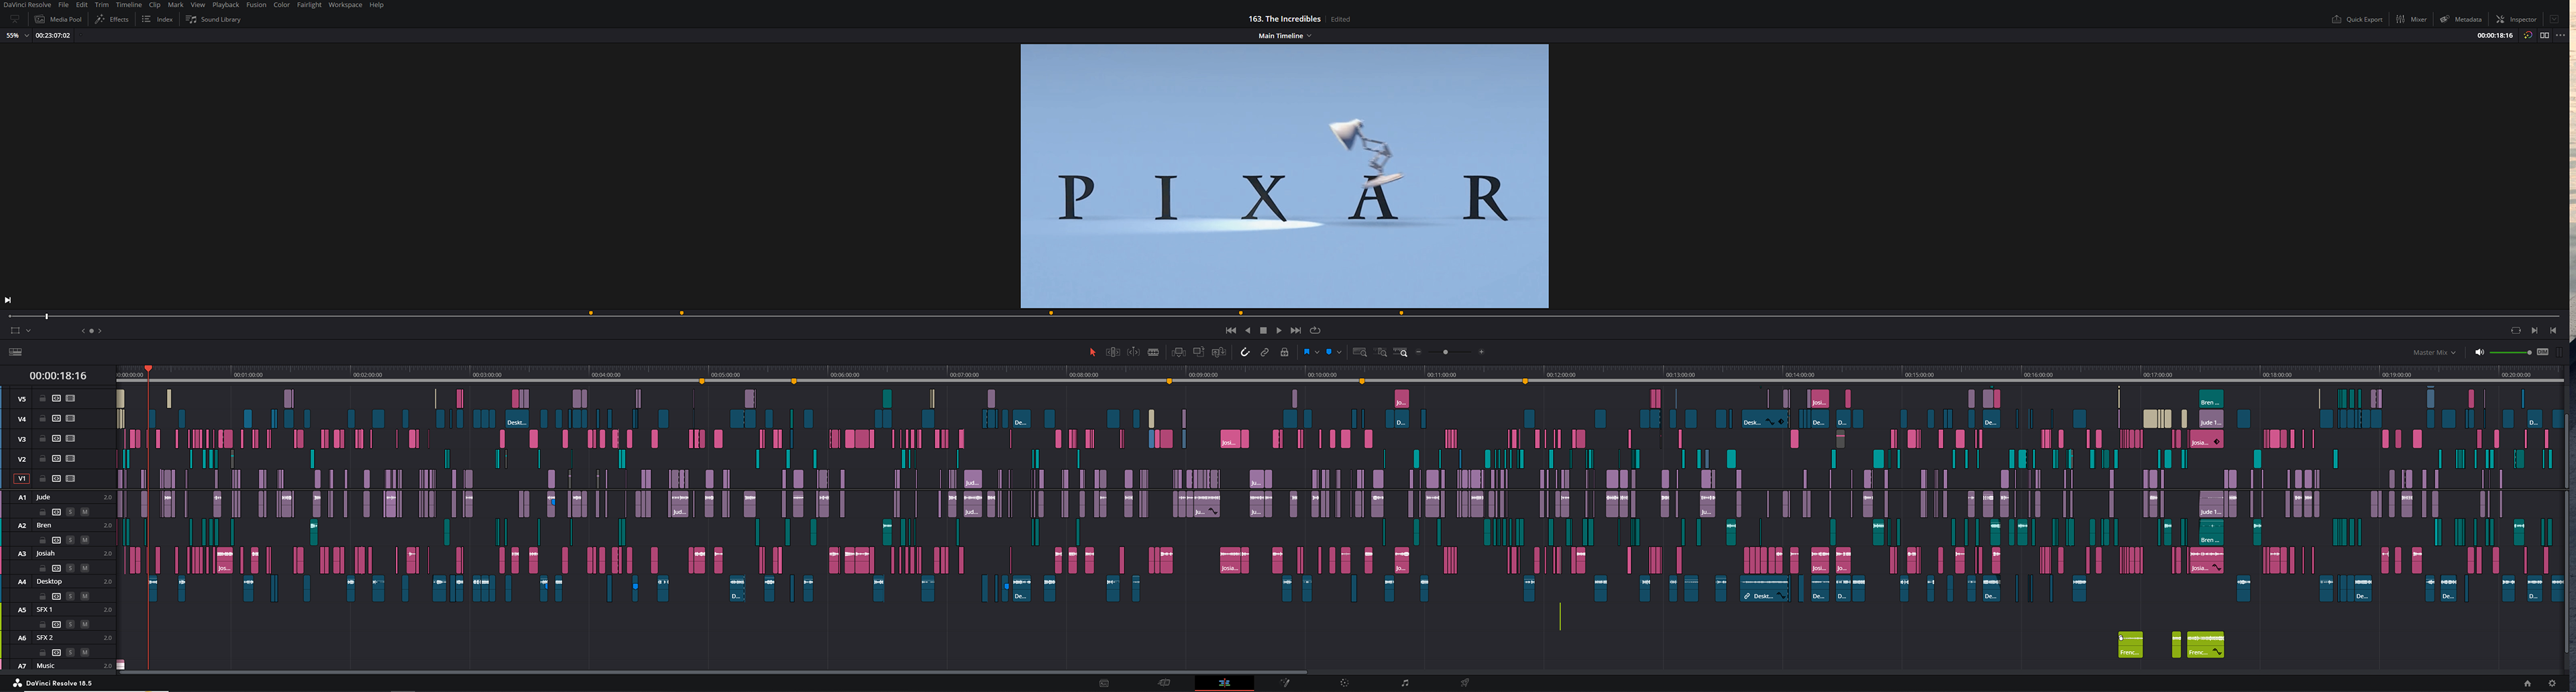Click the Replace Clip edit icon

[x=1218, y=352]
